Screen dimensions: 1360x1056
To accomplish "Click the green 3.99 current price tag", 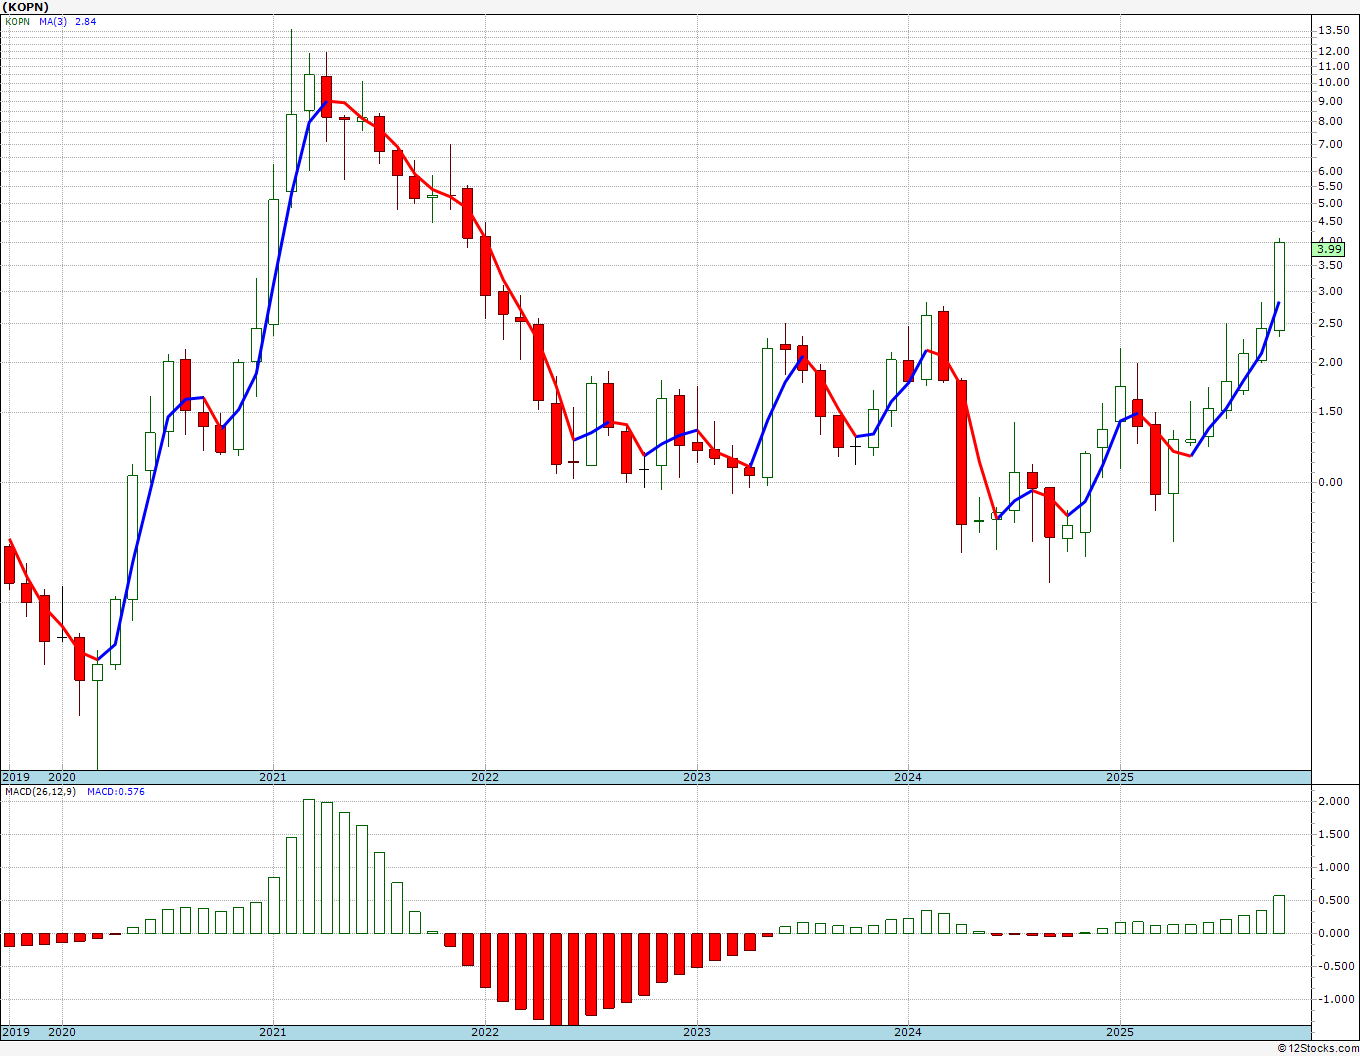I will (1330, 249).
